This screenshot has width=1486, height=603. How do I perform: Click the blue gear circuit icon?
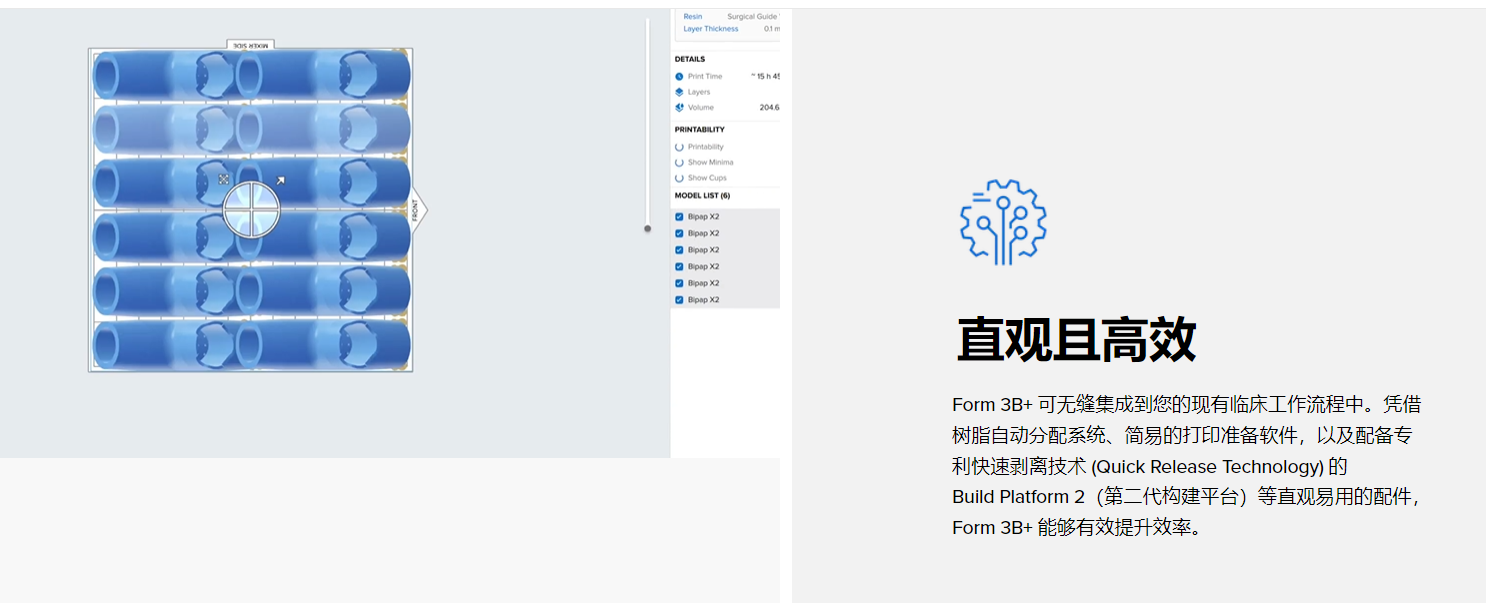click(x=1002, y=222)
